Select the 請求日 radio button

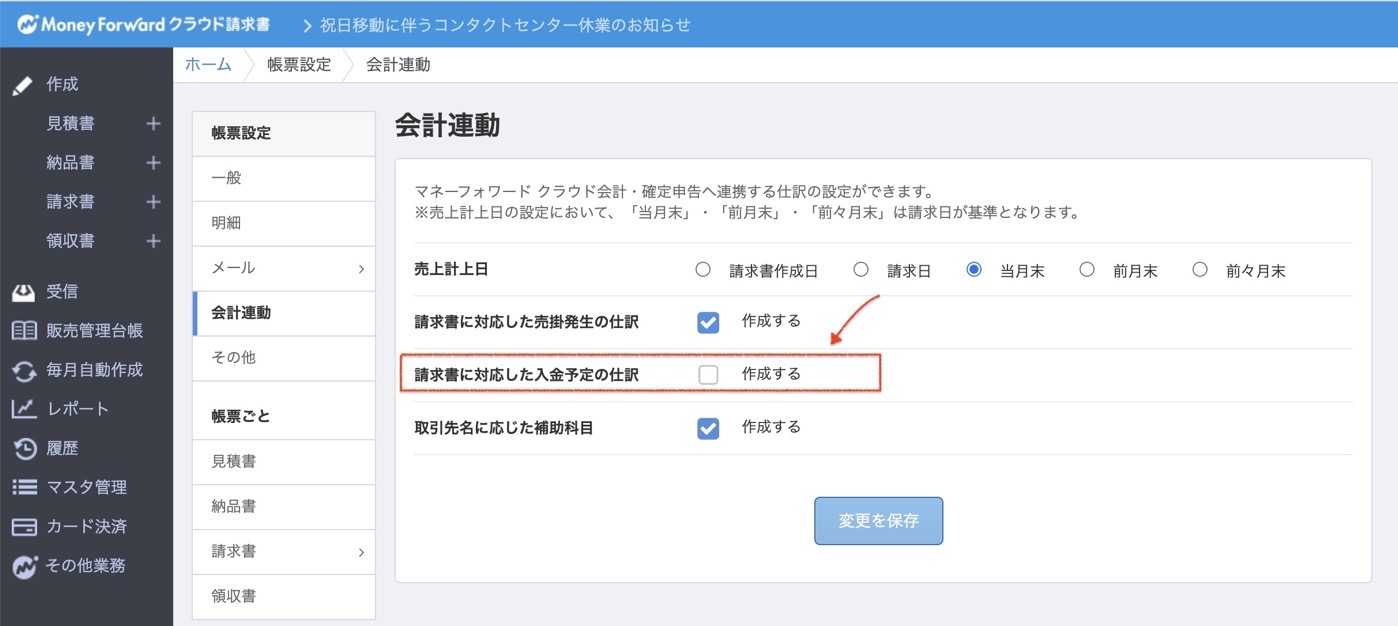[x=861, y=269]
